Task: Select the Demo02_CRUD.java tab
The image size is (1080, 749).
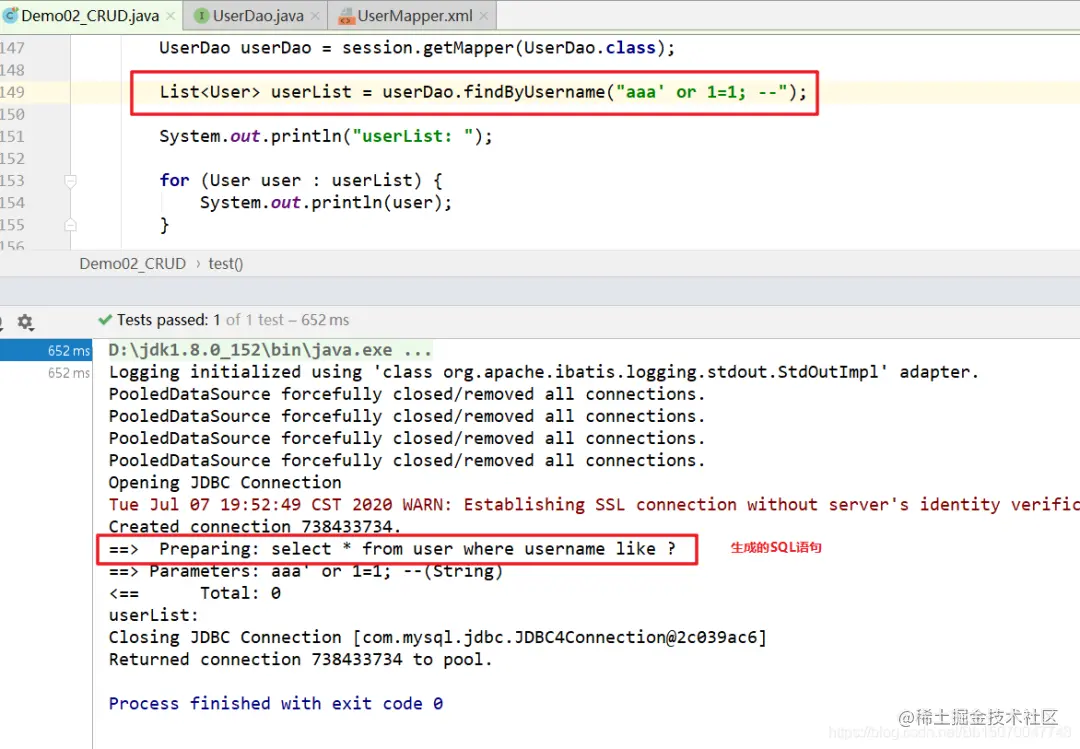Action: (x=88, y=16)
